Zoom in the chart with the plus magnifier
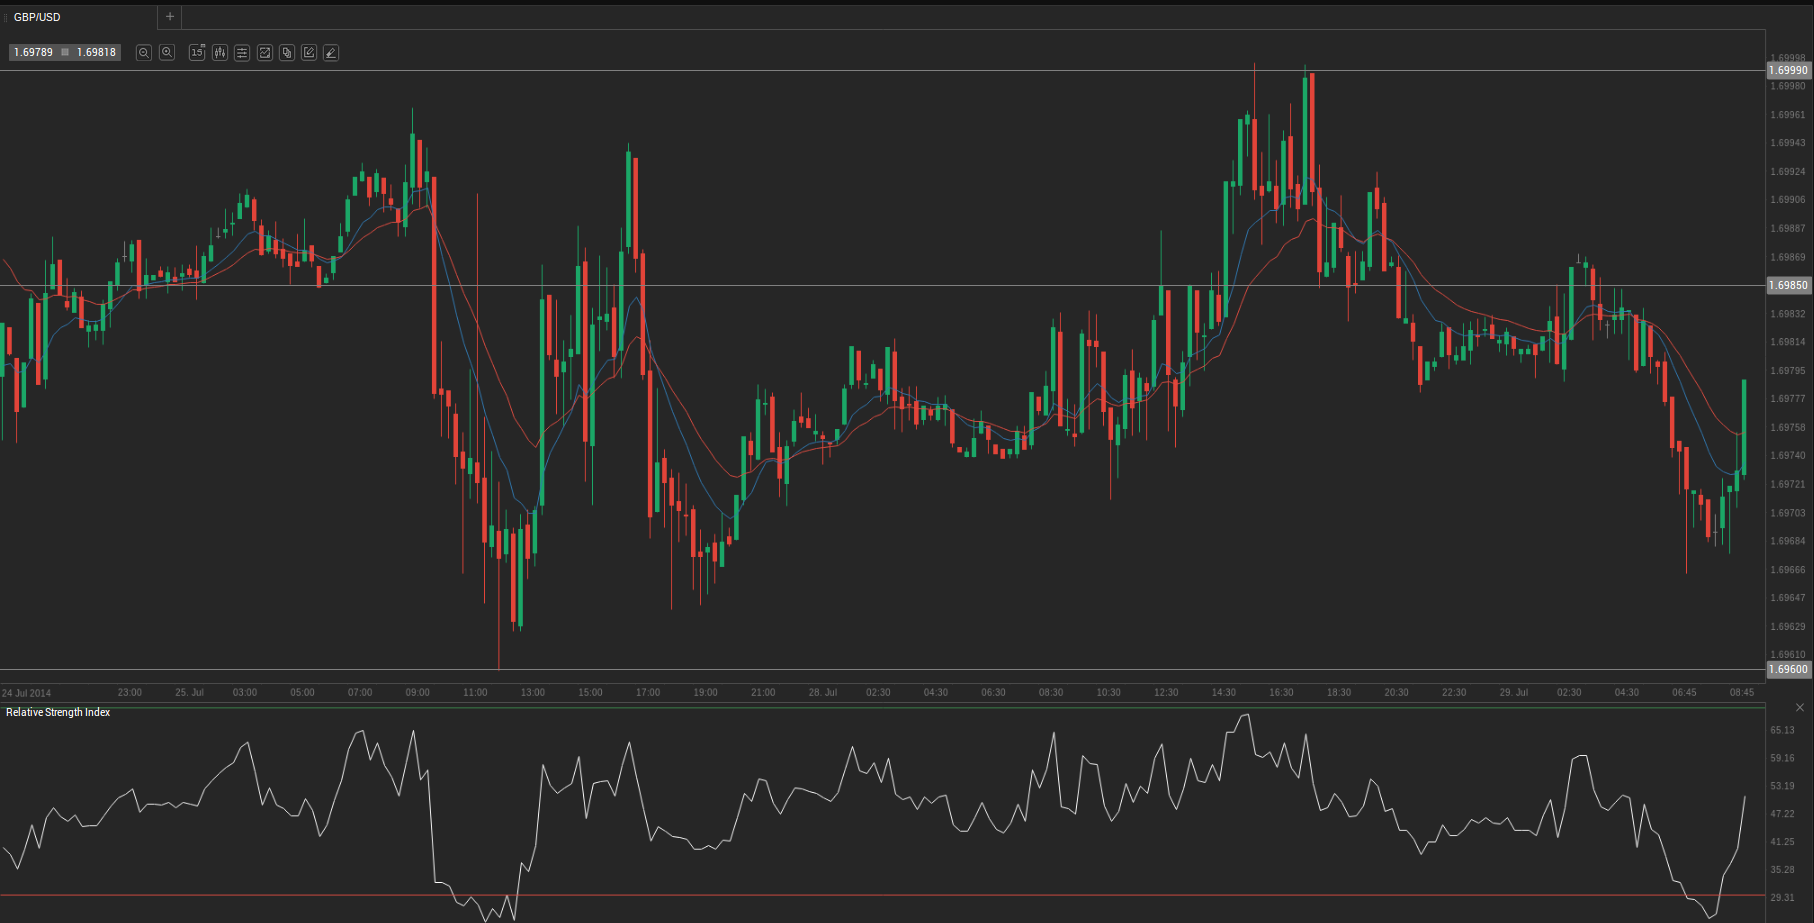This screenshot has width=1814, height=923. (167, 52)
